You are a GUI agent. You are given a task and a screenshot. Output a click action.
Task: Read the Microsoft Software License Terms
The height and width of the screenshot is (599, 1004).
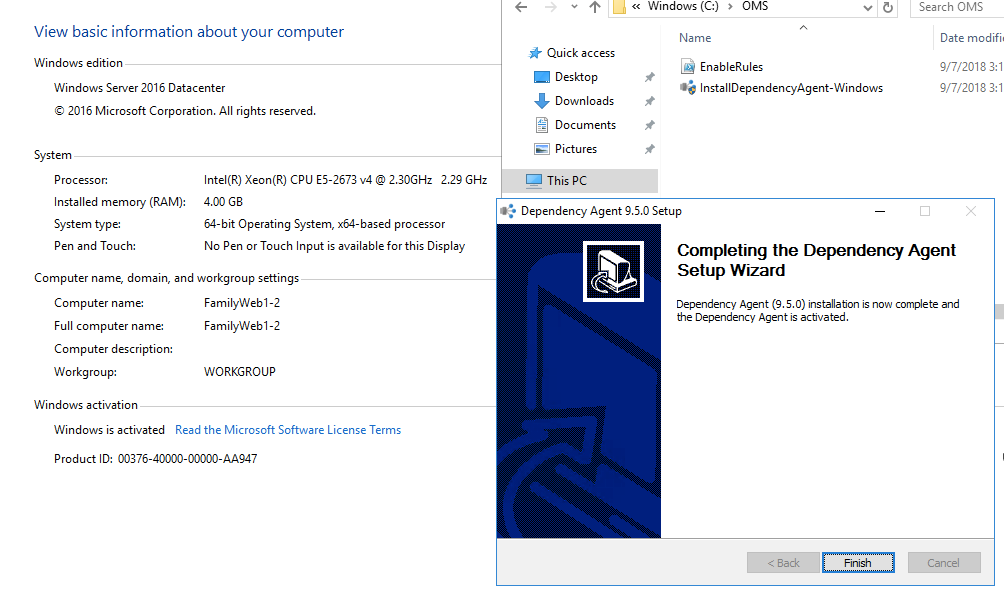click(288, 430)
